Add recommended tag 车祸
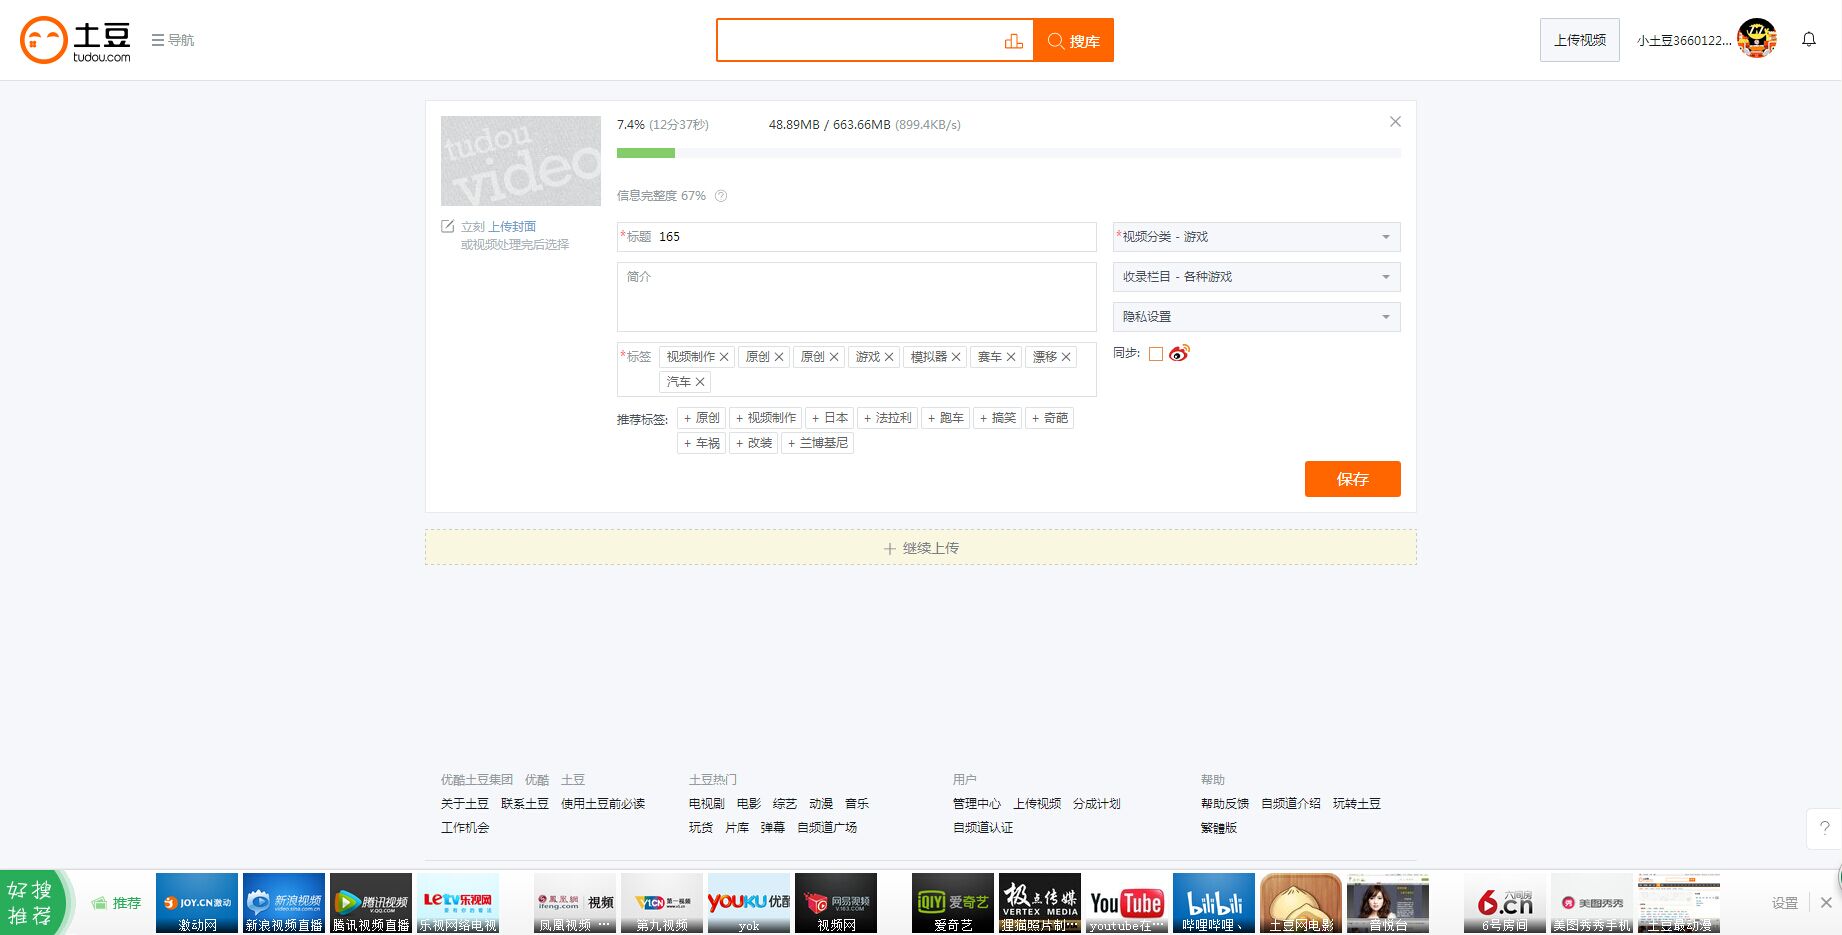This screenshot has width=1842, height=935. pos(702,443)
